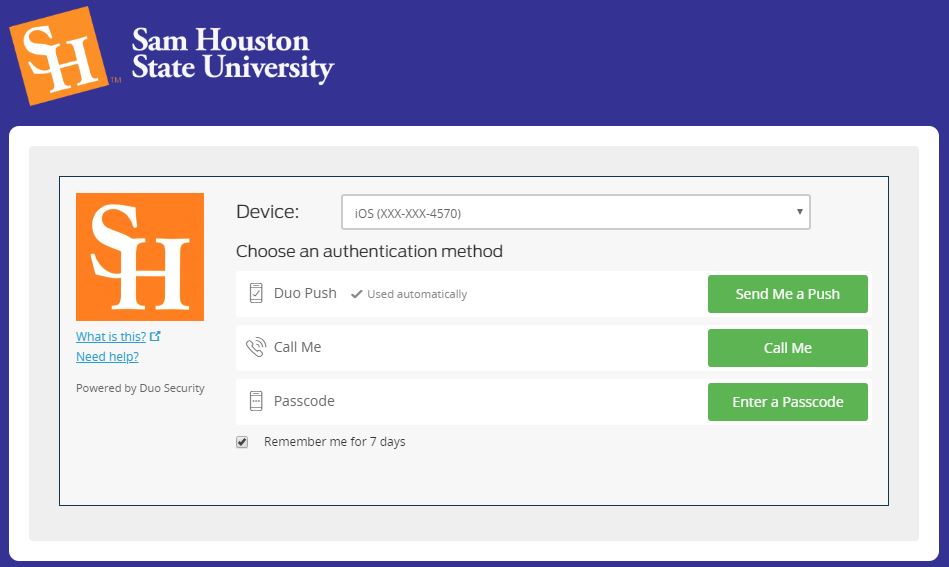Click the Duo Push phone icon
Screen dimensions: 949x567
[256, 293]
